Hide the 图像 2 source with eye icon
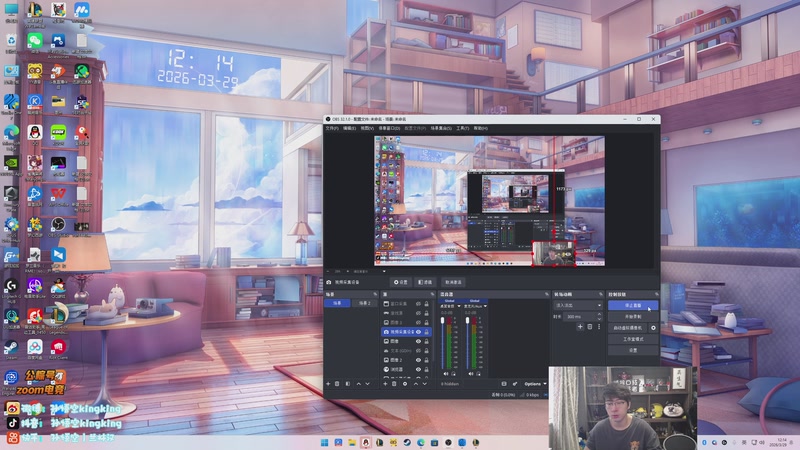This screenshot has height=450, width=800. tap(418, 360)
